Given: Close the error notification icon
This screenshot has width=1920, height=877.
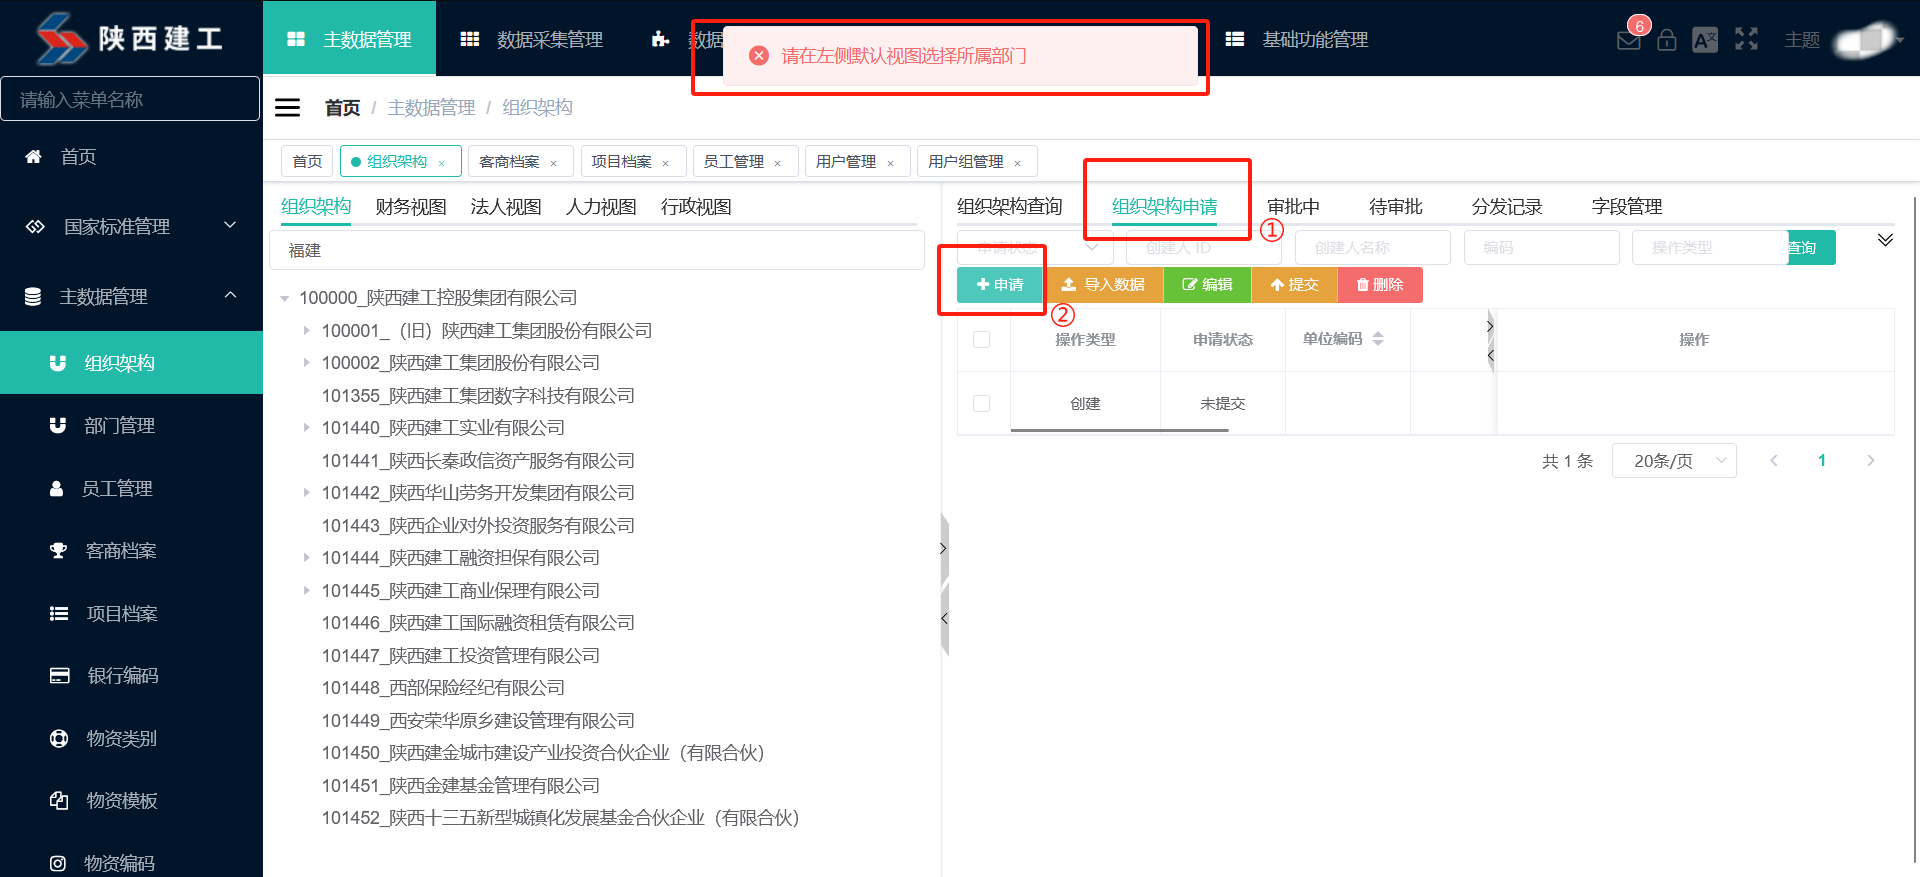Looking at the screenshot, I should click(759, 56).
